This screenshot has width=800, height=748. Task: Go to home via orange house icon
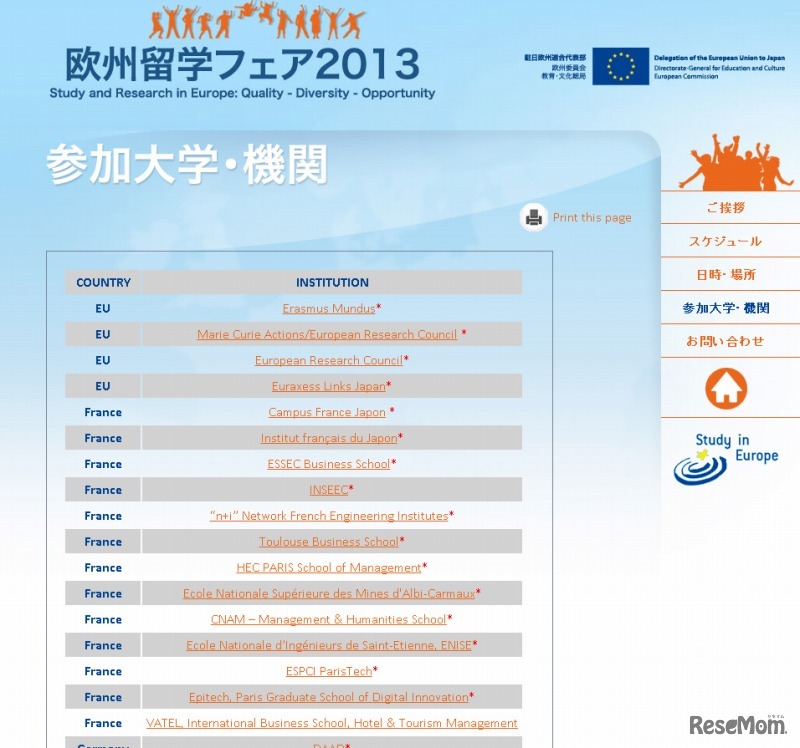726,388
